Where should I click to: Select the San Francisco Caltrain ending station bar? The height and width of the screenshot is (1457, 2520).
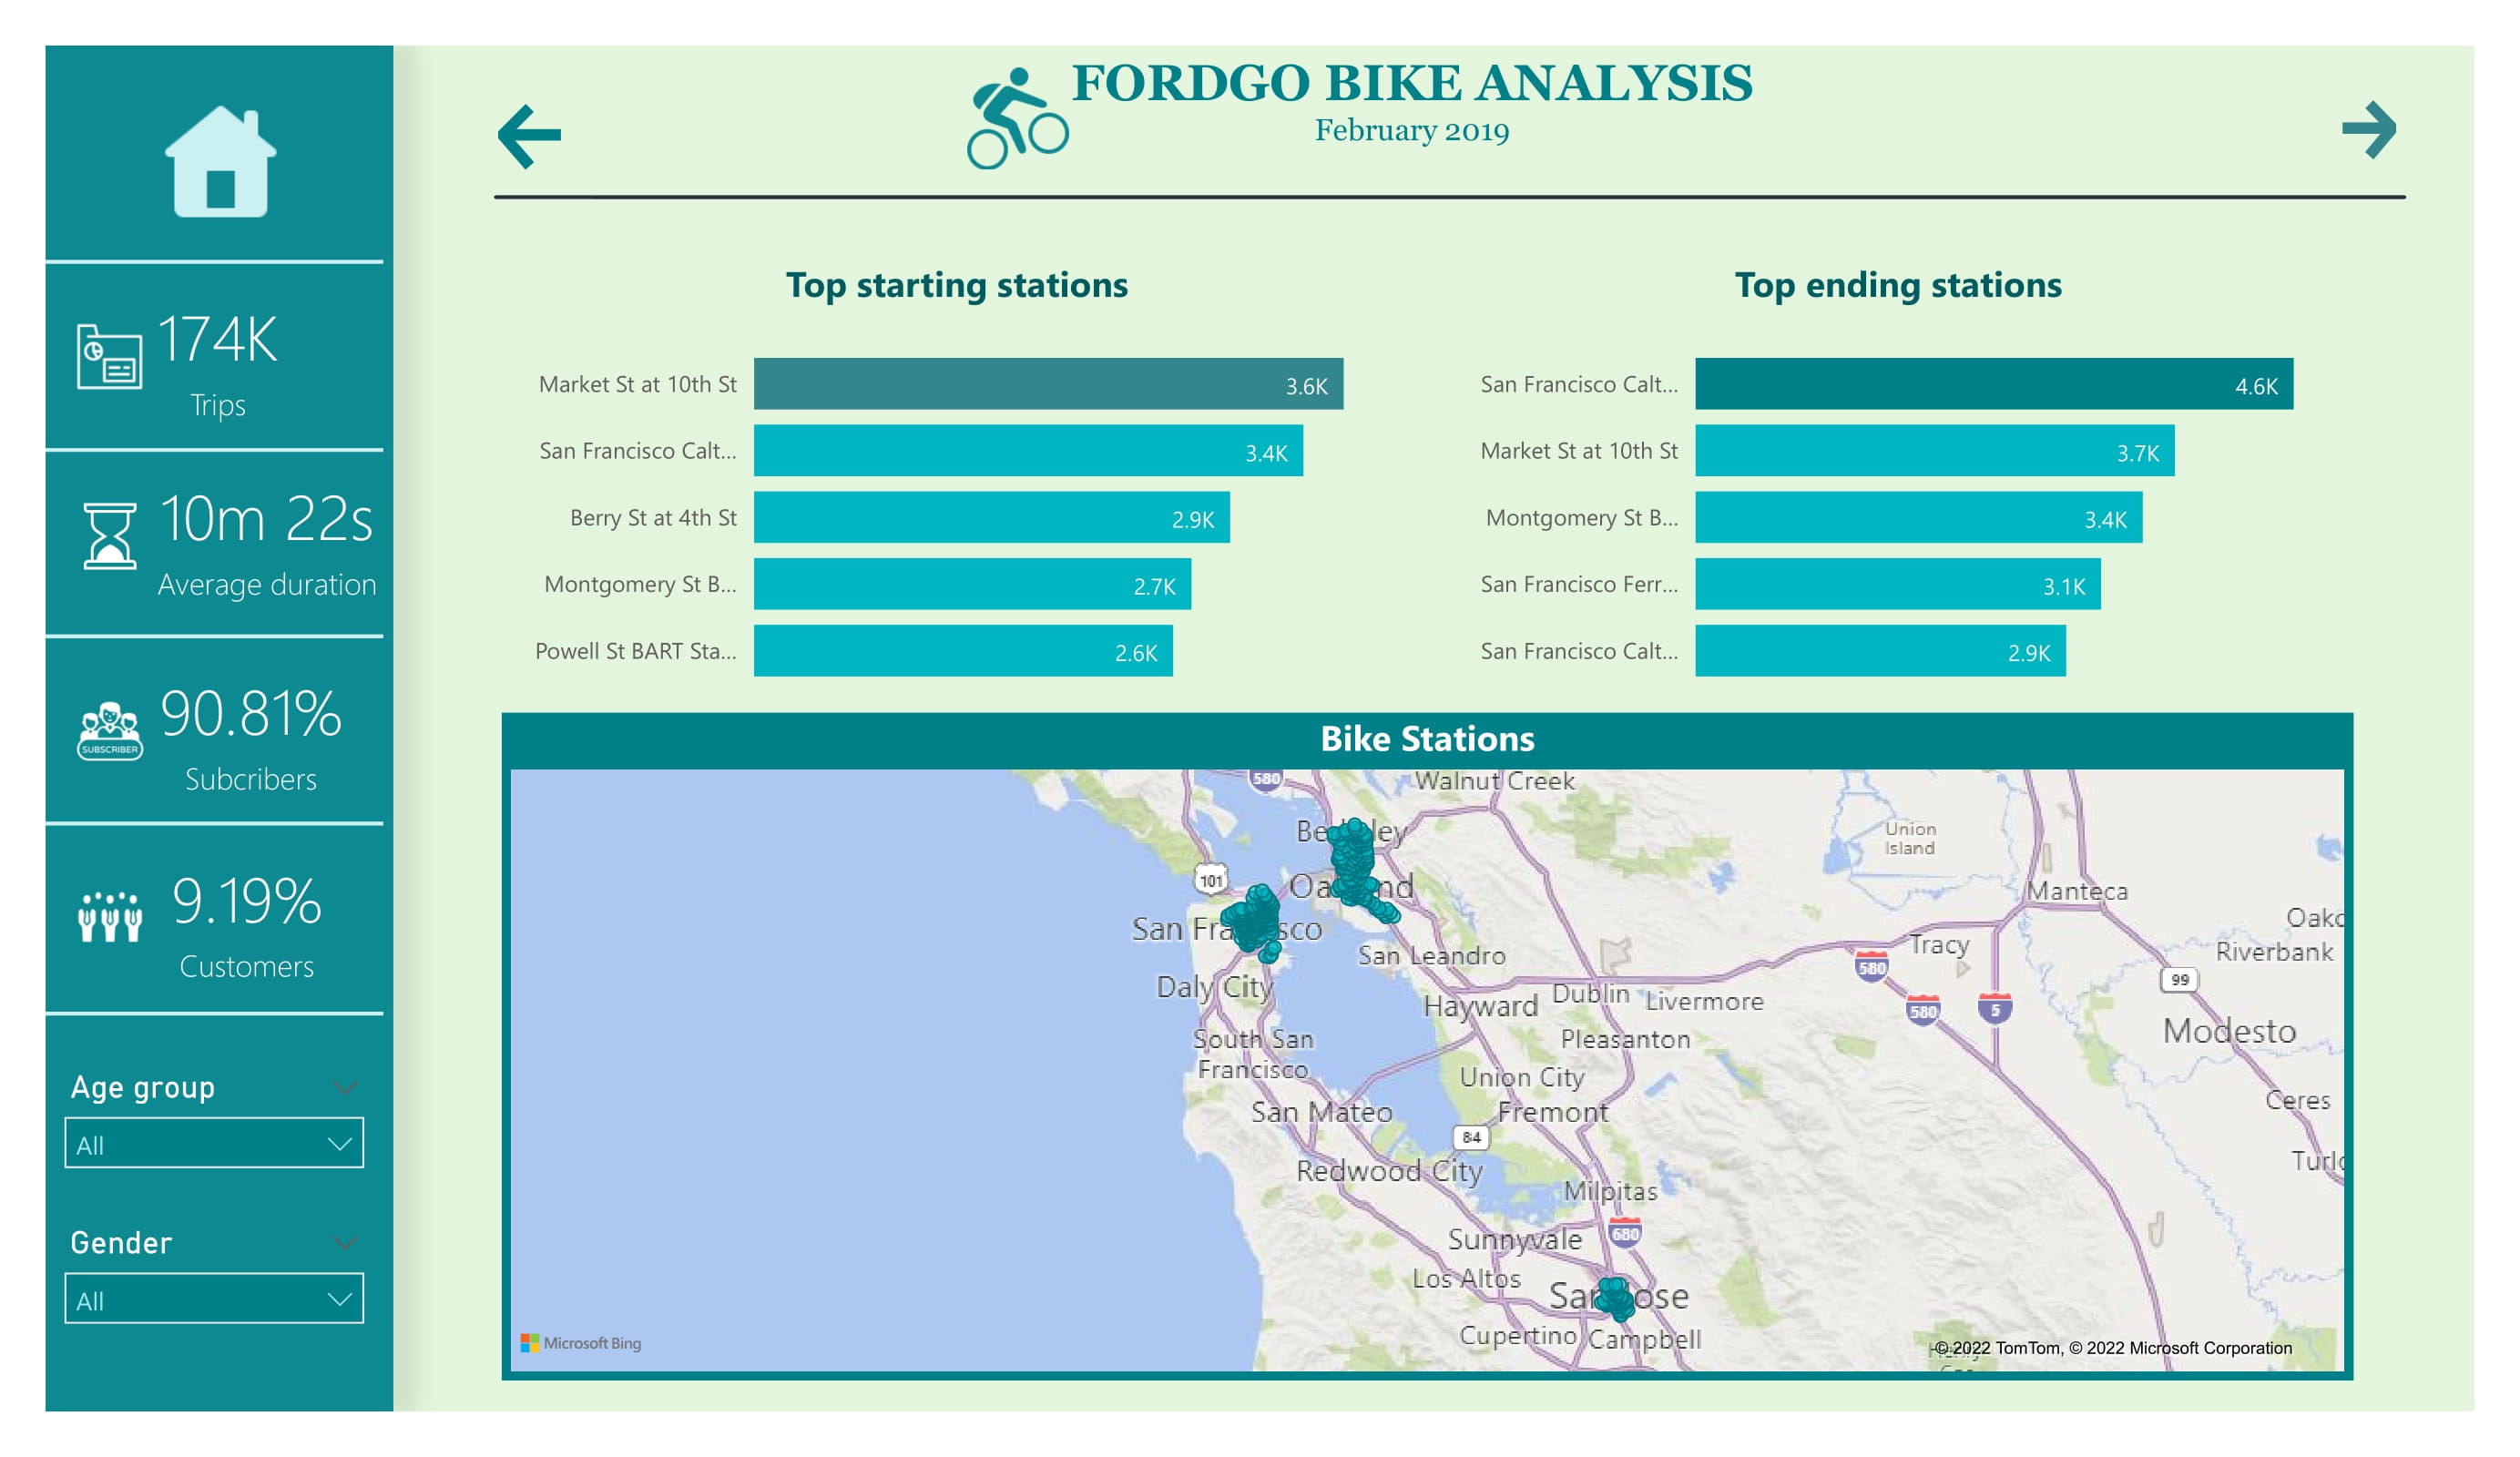pos(1995,385)
